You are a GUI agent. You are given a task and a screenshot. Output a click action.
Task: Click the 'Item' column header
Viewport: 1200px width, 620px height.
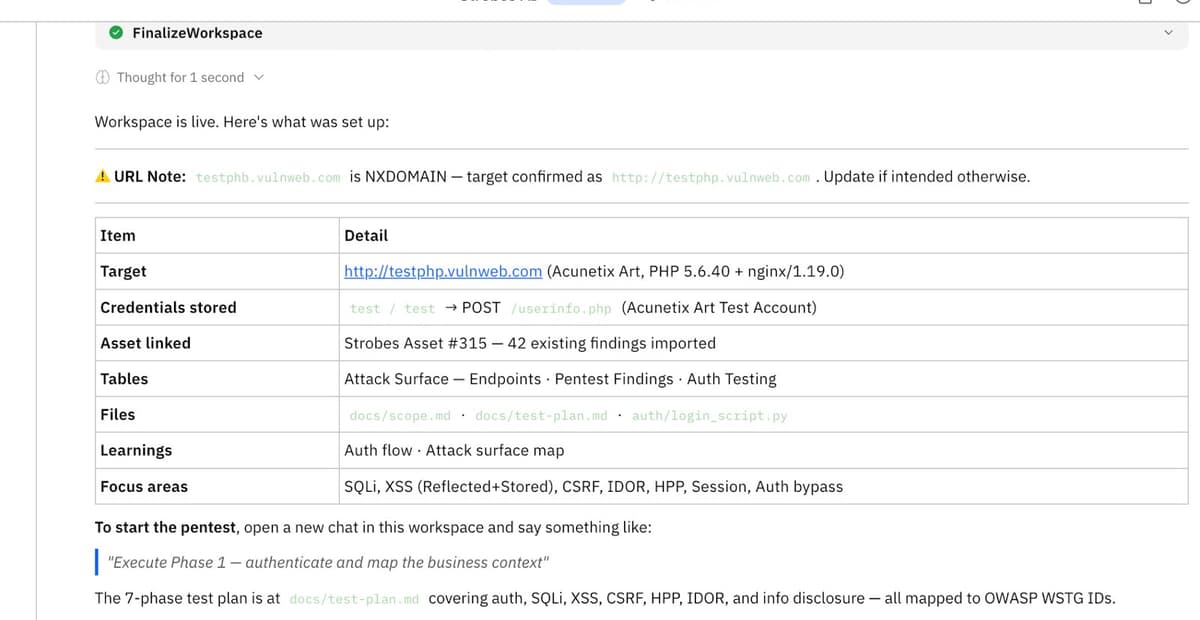click(118, 236)
